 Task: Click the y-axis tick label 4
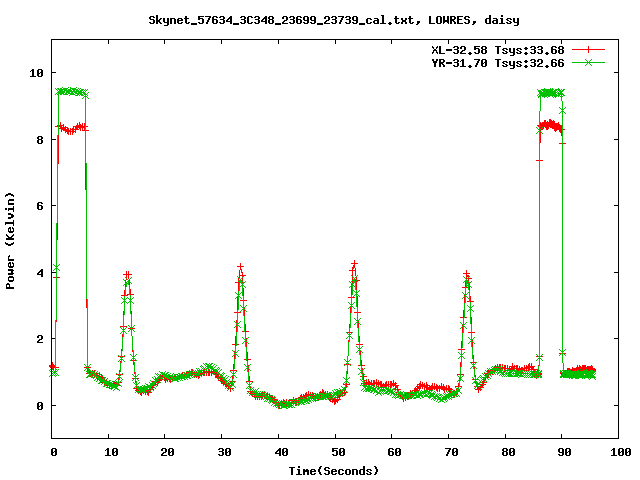tap(40, 273)
